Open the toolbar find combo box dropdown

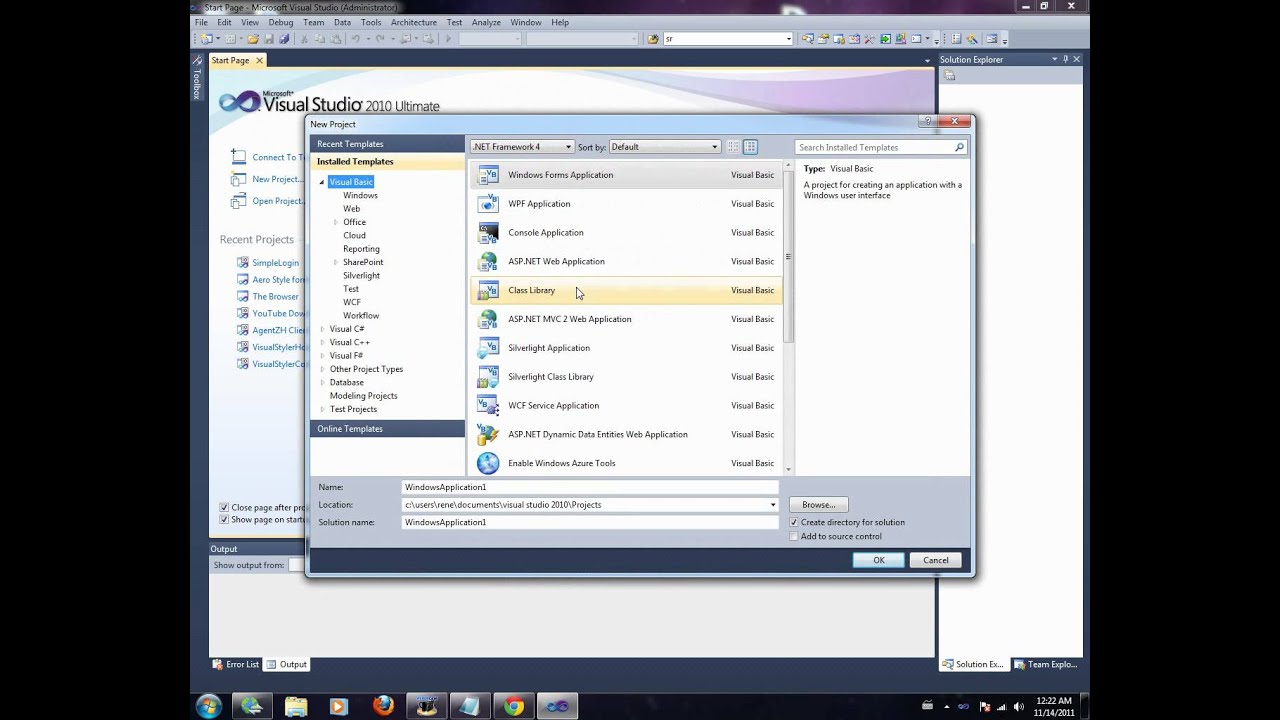pyautogui.click(x=788, y=39)
